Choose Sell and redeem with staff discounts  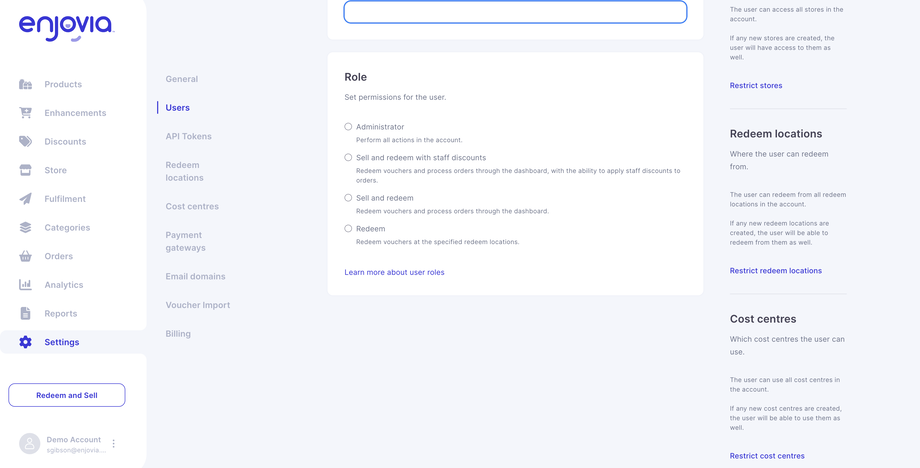tap(348, 157)
